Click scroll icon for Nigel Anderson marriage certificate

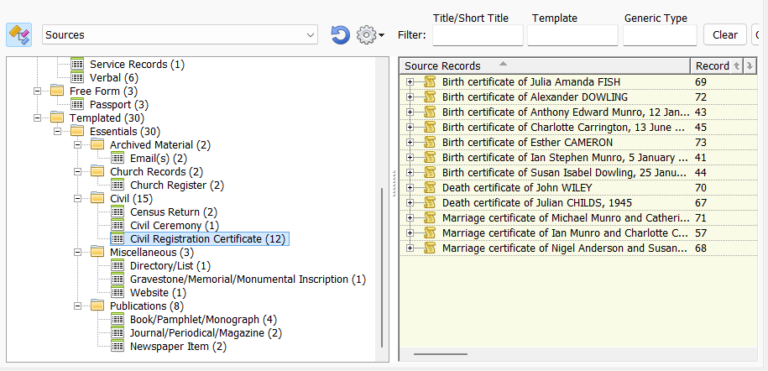430,248
